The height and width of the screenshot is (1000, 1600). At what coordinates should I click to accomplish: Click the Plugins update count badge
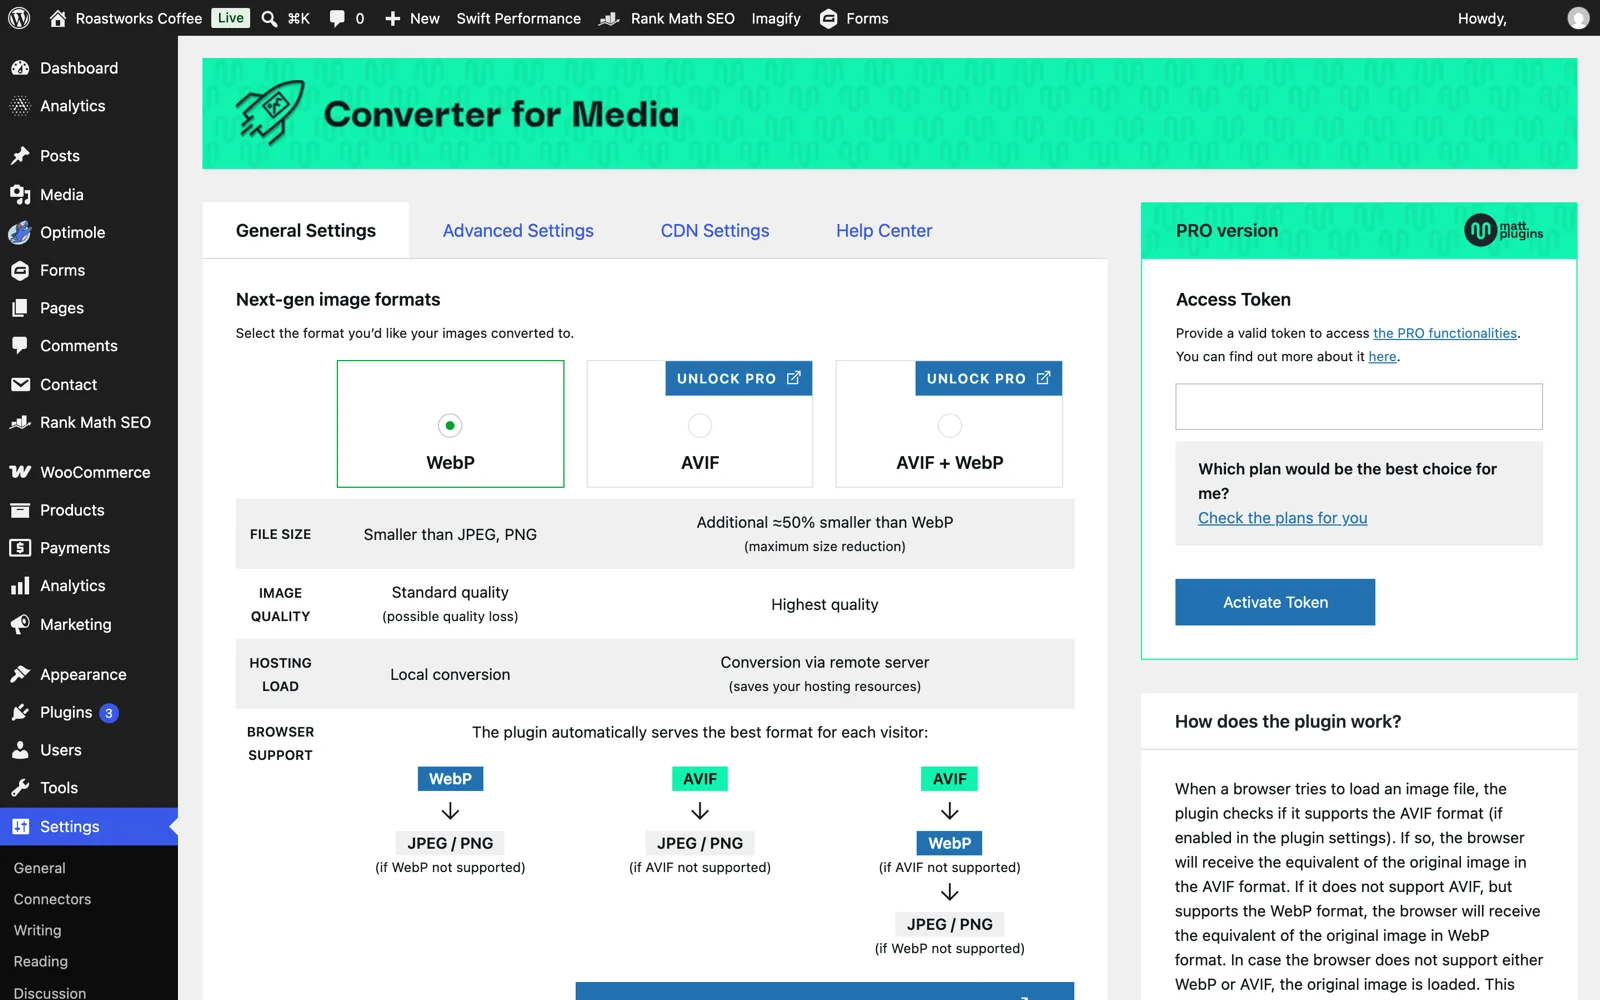pyautogui.click(x=109, y=713)
